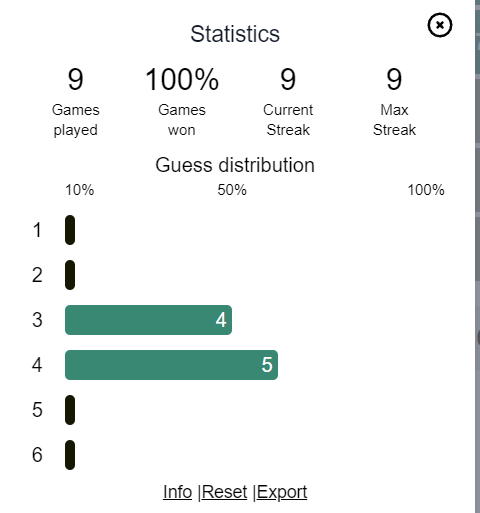Click the Guess distribution heading
The width and height of the screenshot is (480, 513).
tap(235, 165)
